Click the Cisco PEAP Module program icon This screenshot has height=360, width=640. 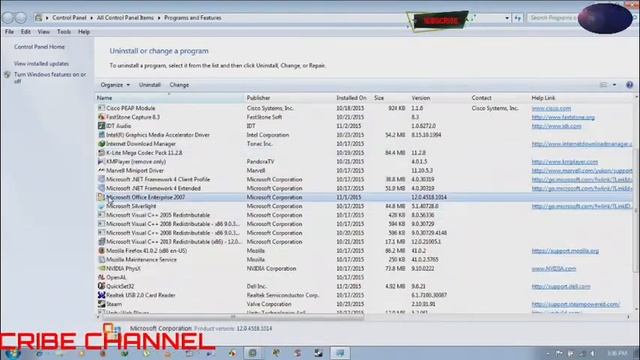pos(101,108)
